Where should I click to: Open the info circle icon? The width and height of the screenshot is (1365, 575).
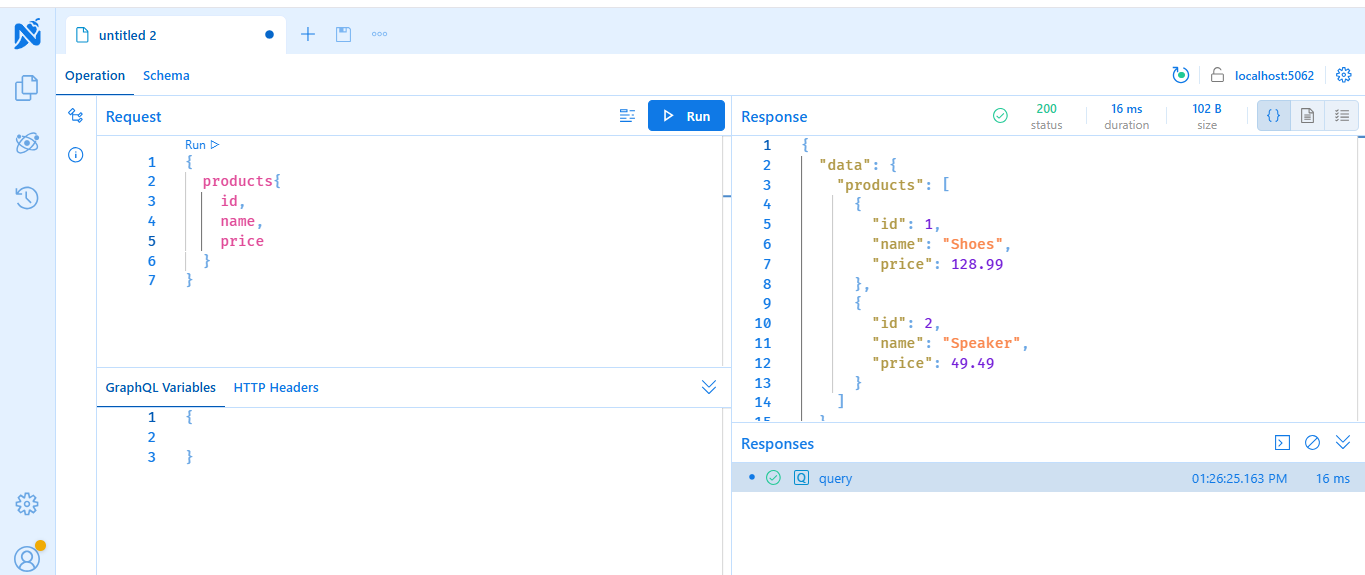click(76, 155)
